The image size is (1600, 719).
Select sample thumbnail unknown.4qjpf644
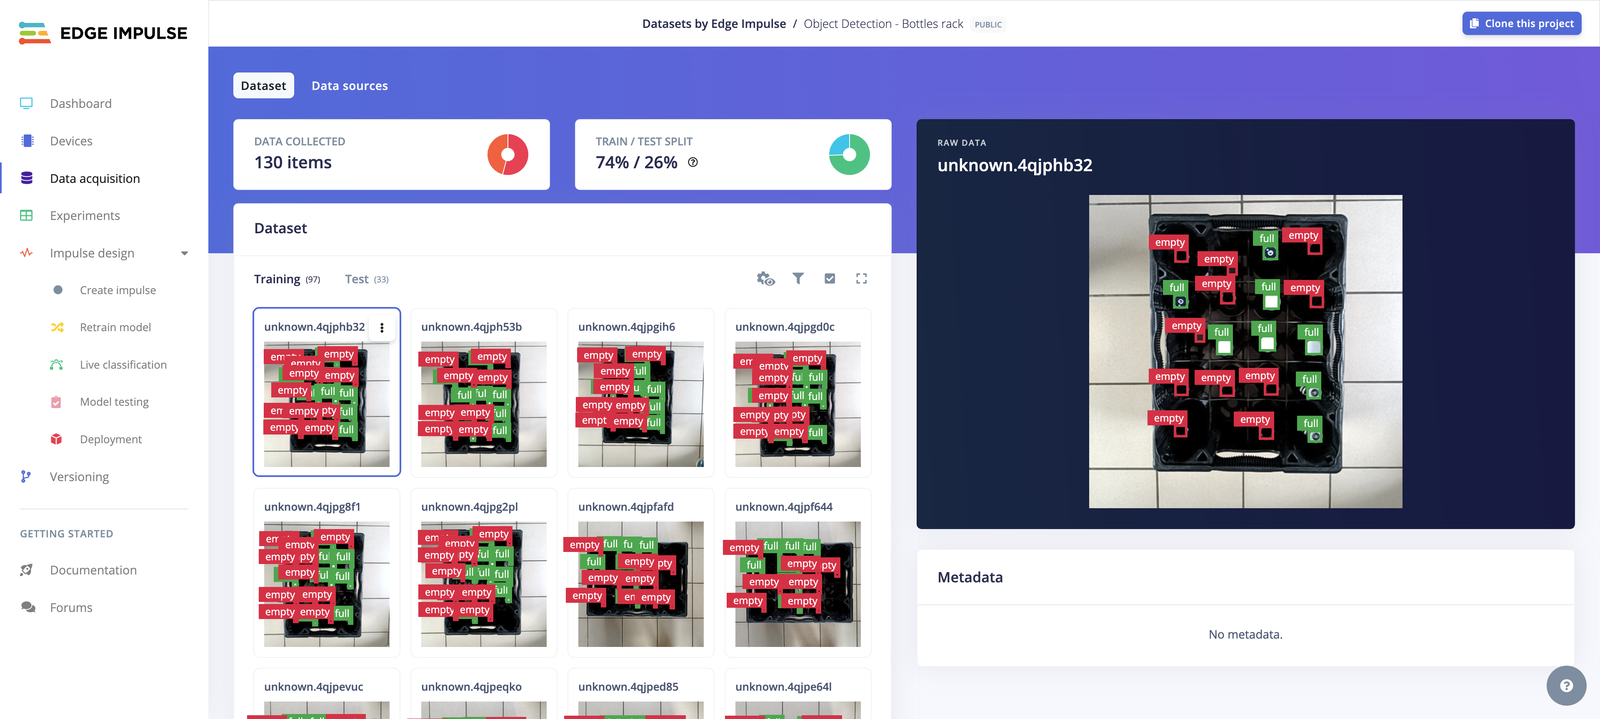(798, 584)
